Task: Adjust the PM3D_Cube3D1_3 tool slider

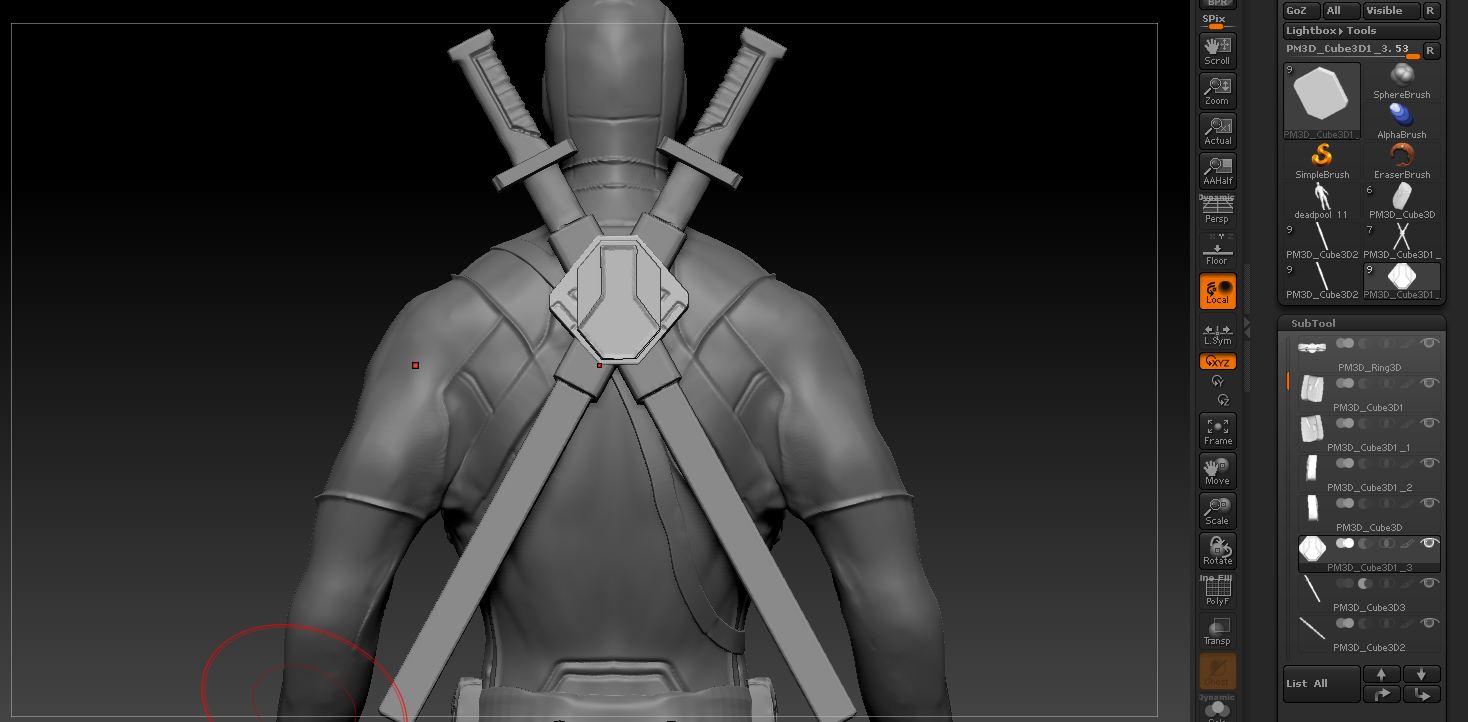Action: [1352, 50]
